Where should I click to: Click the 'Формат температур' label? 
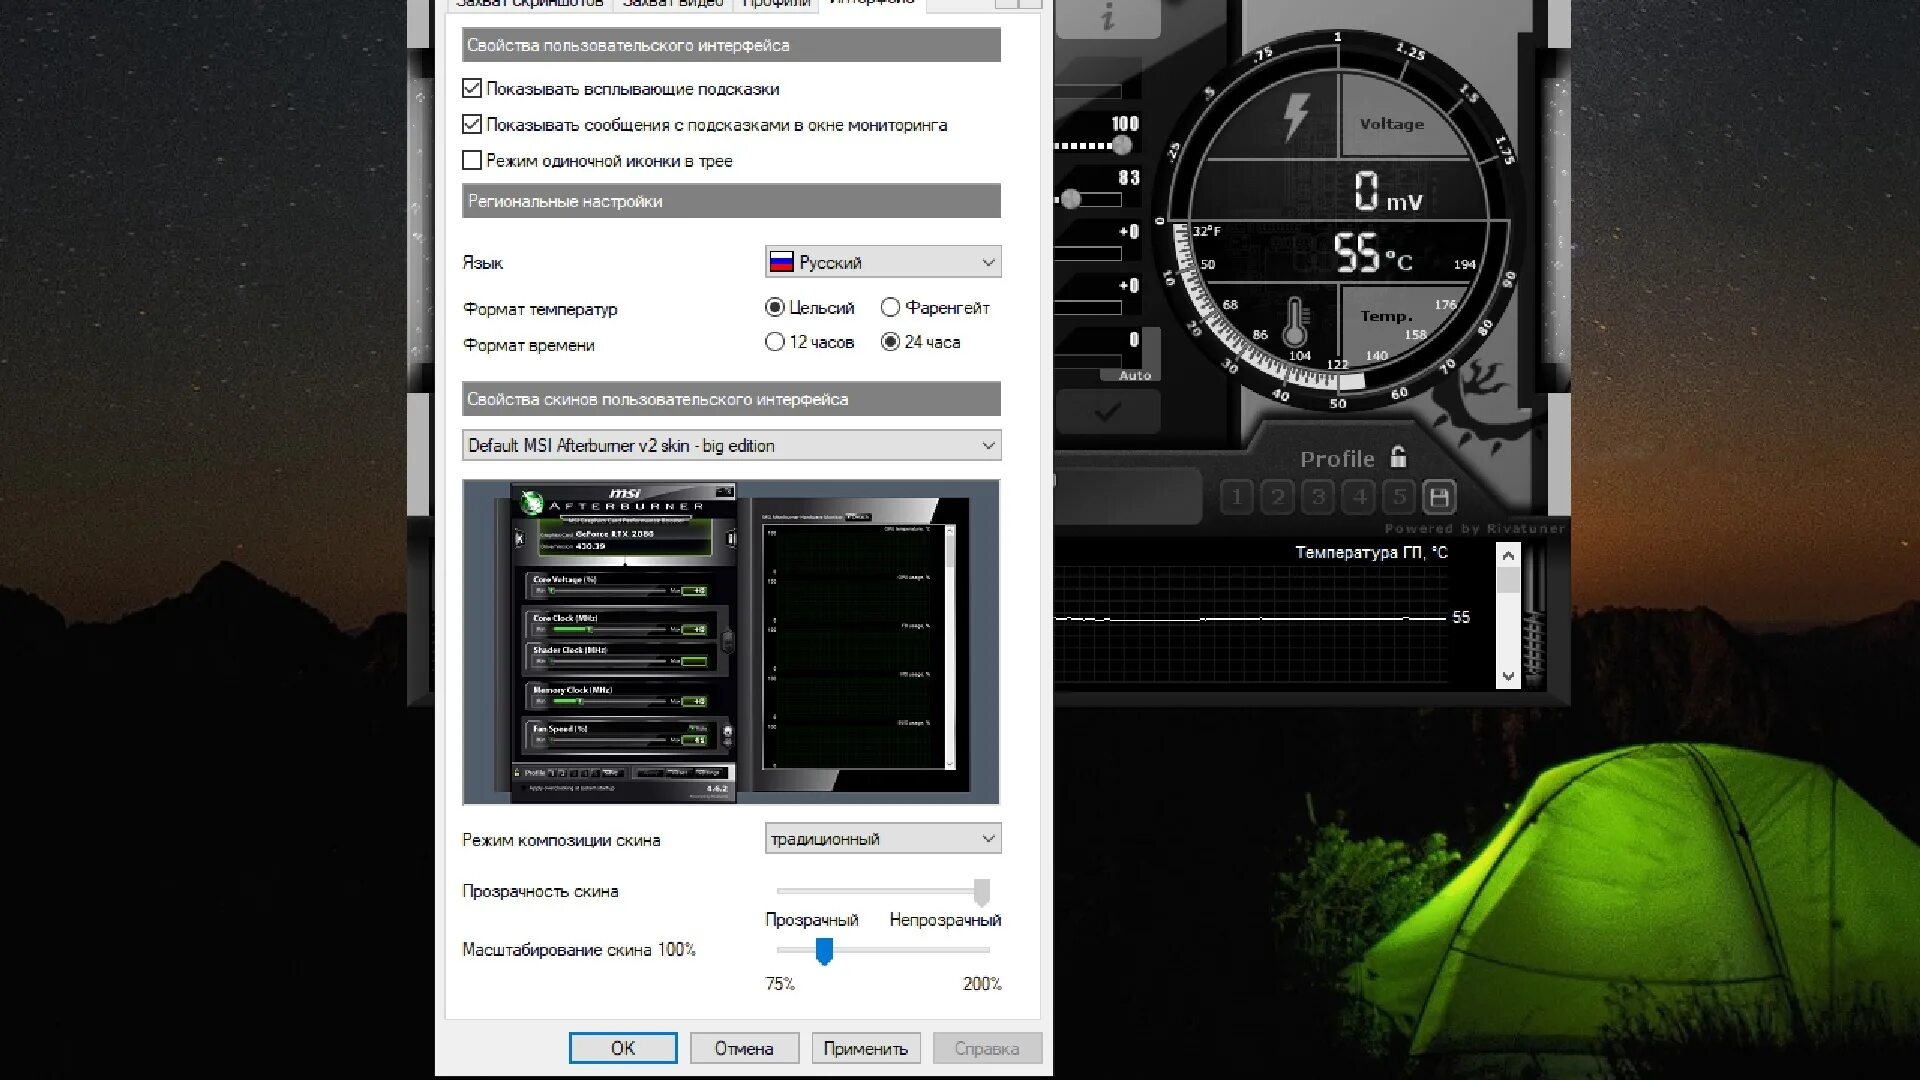click(x=540, y=309)
